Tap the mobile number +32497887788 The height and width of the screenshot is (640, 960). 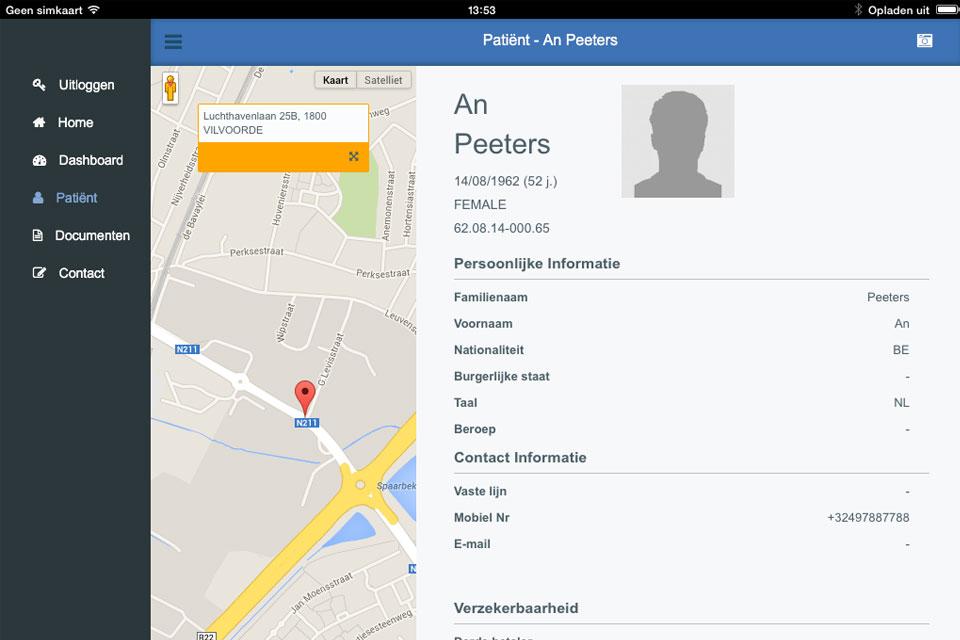pos(868,518)
